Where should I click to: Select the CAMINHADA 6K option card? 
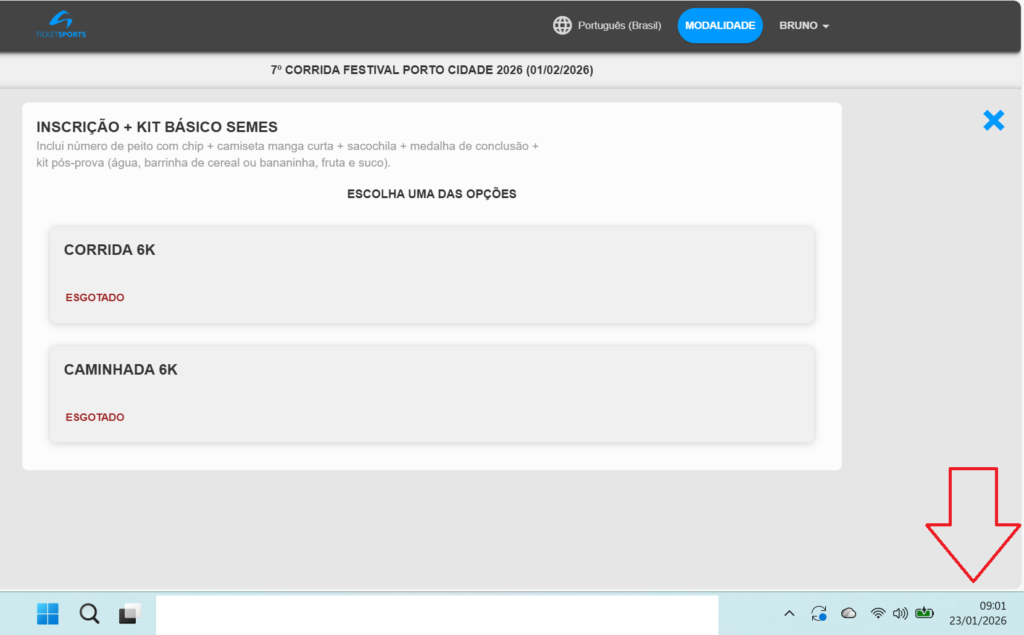[431, 393]
